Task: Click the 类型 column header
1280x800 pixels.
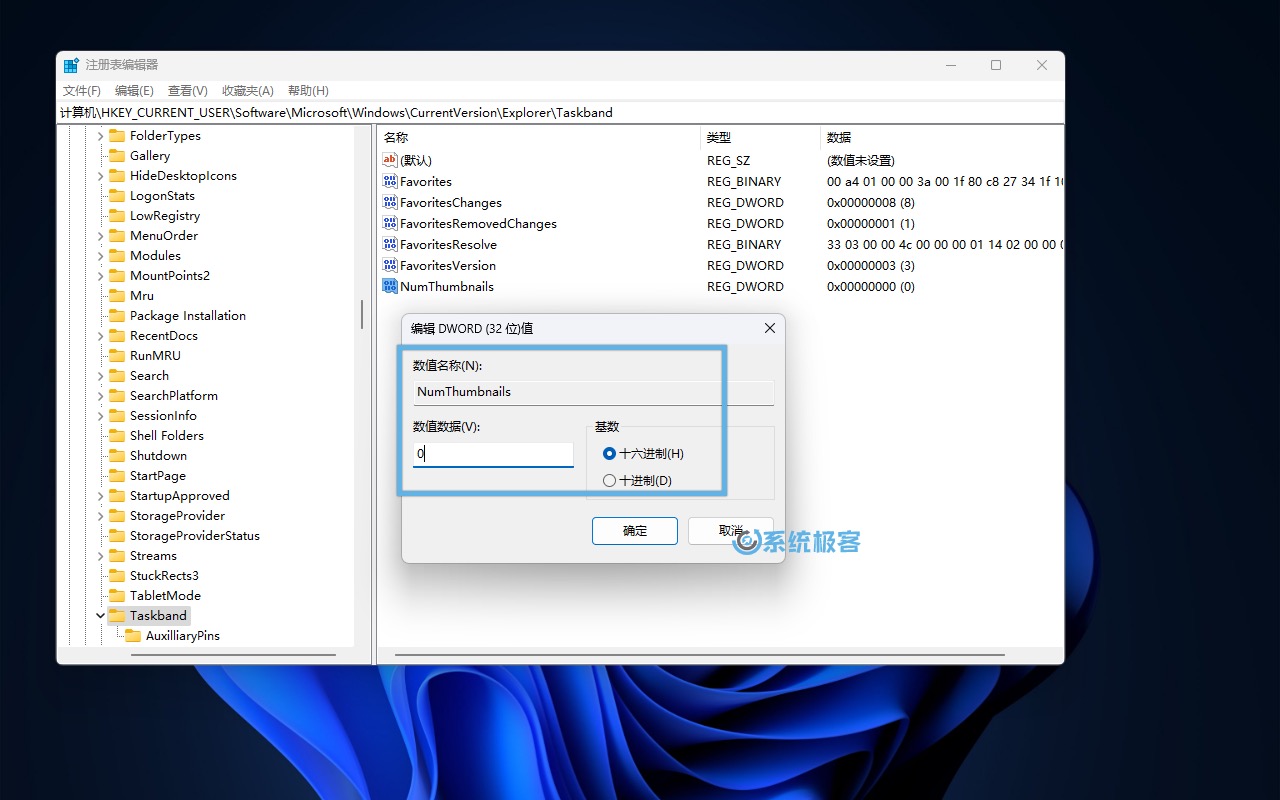Action: 760,138
